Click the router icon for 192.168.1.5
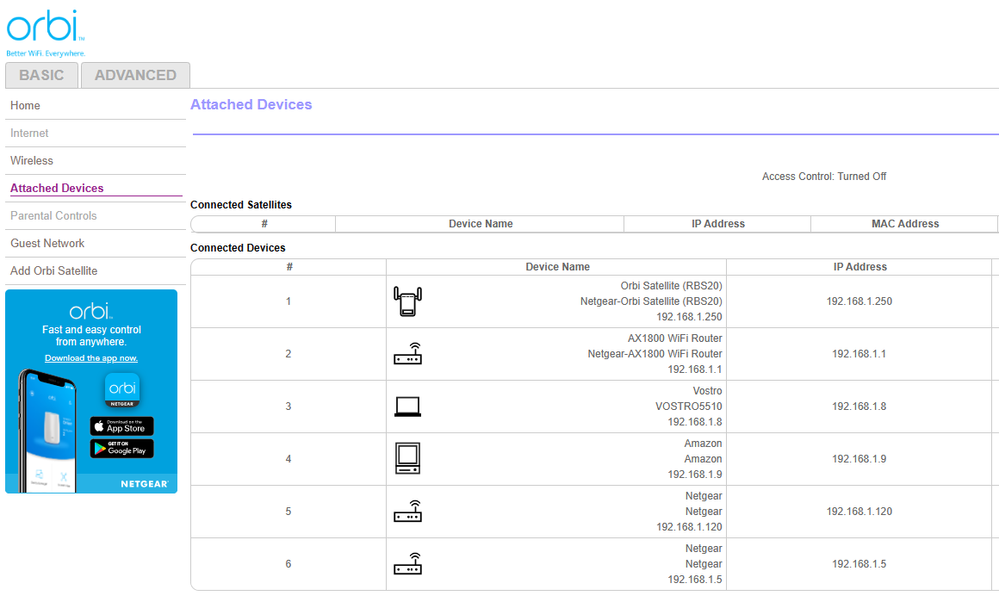The width and height of the screenshot is (999, 596). coord(407,564)
